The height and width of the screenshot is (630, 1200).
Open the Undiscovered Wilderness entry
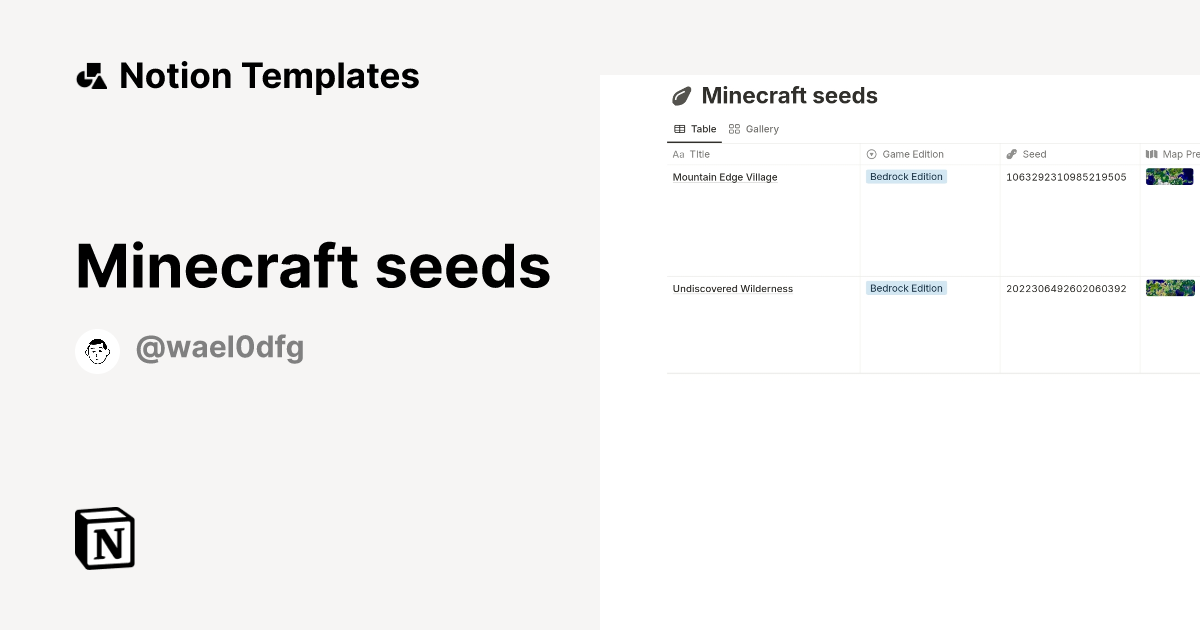tap(733, 289)
